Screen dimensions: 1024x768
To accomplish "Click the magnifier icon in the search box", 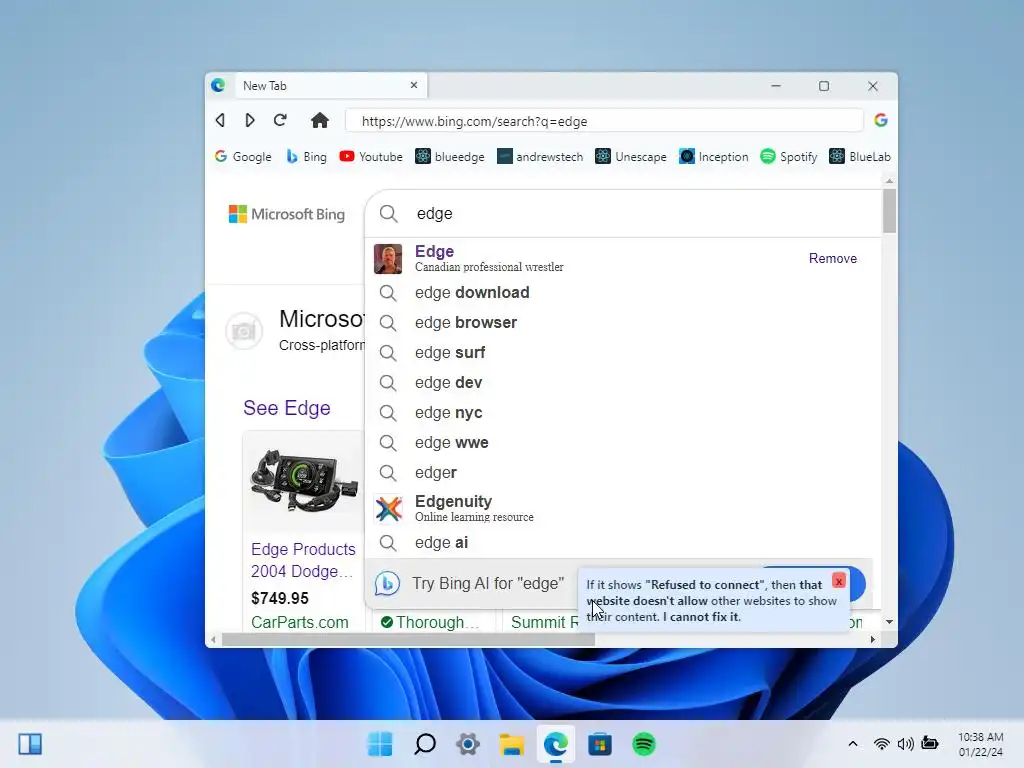I will [x=389, y=214].
